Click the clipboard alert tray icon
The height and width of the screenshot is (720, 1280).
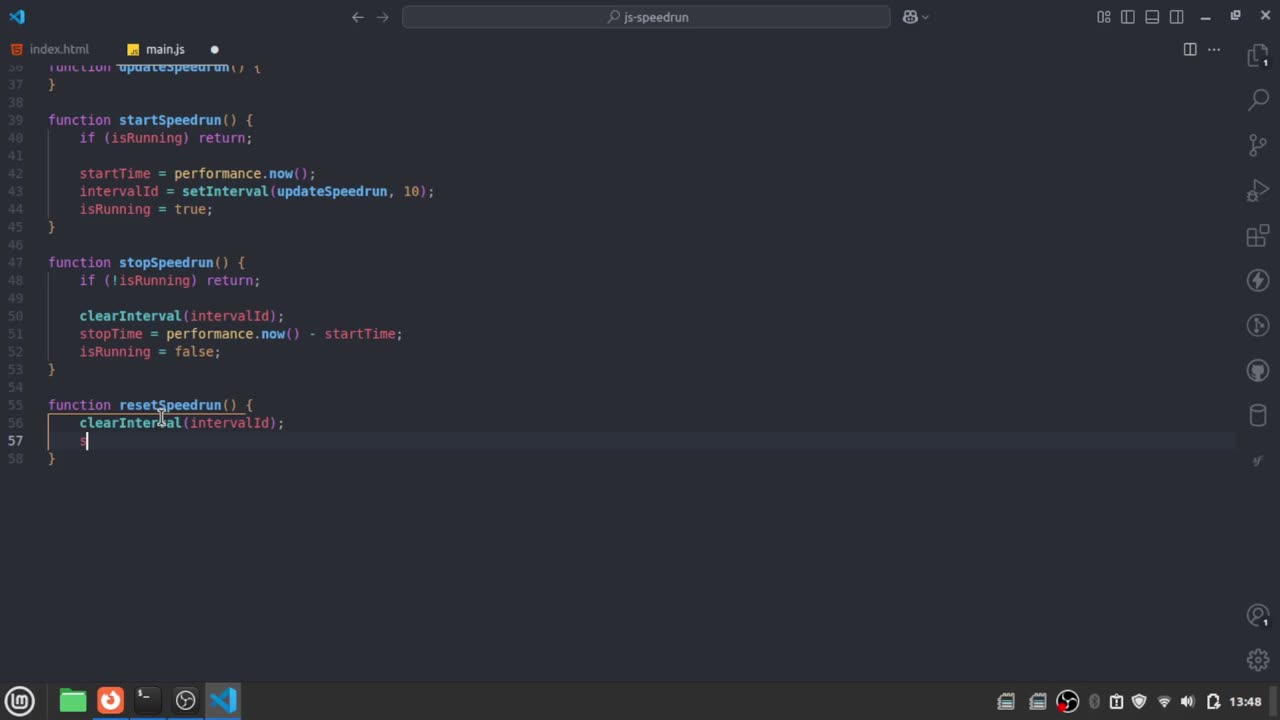pos(1116,702)
